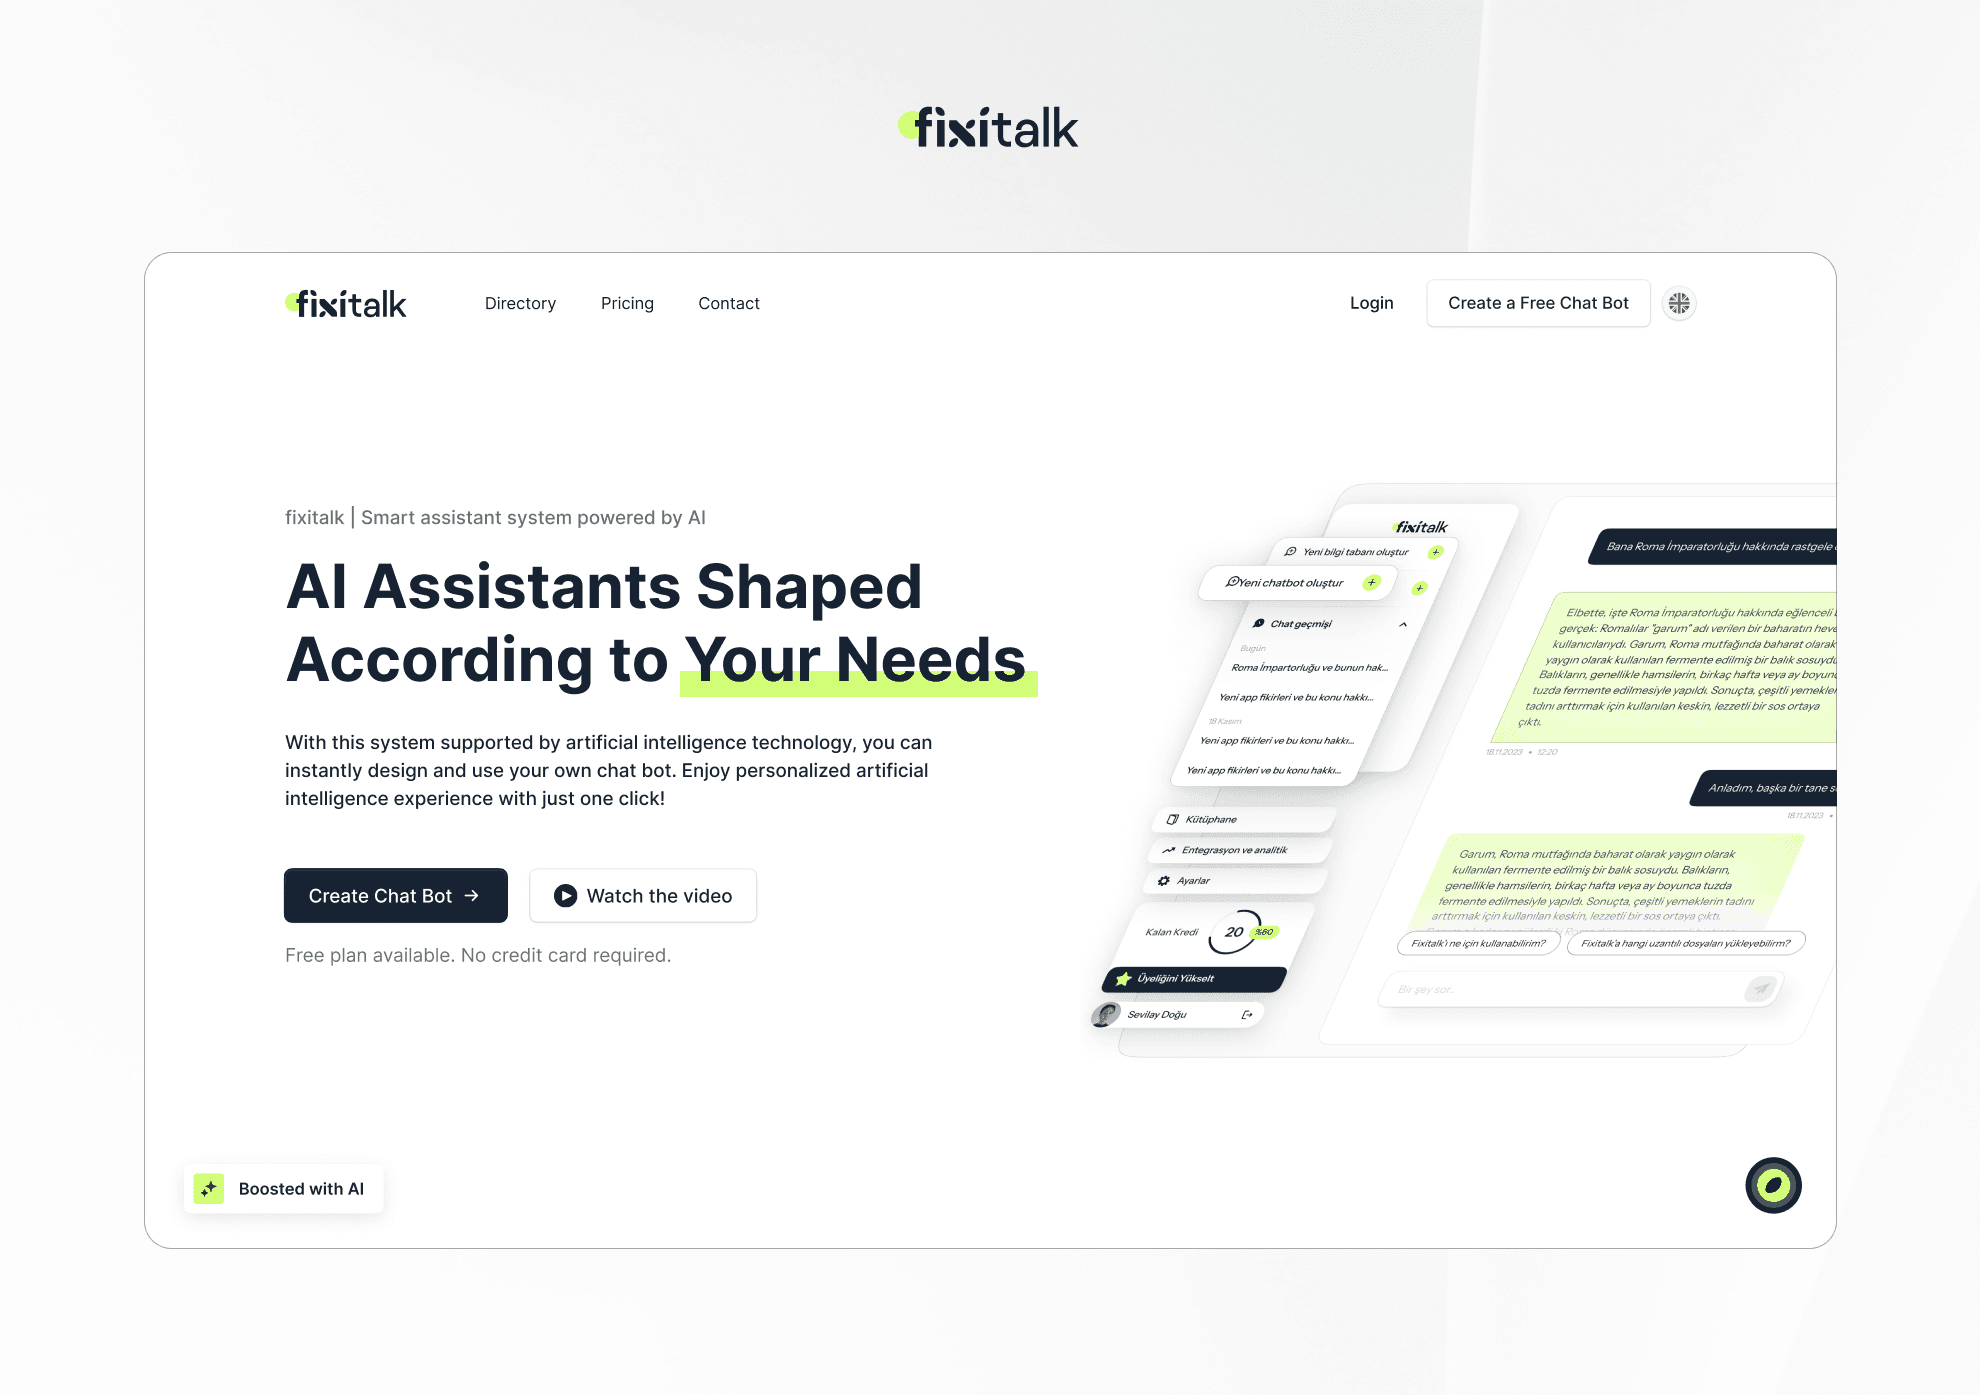
Task: Click the globe/language icon top right
Action: [1680, 303]
